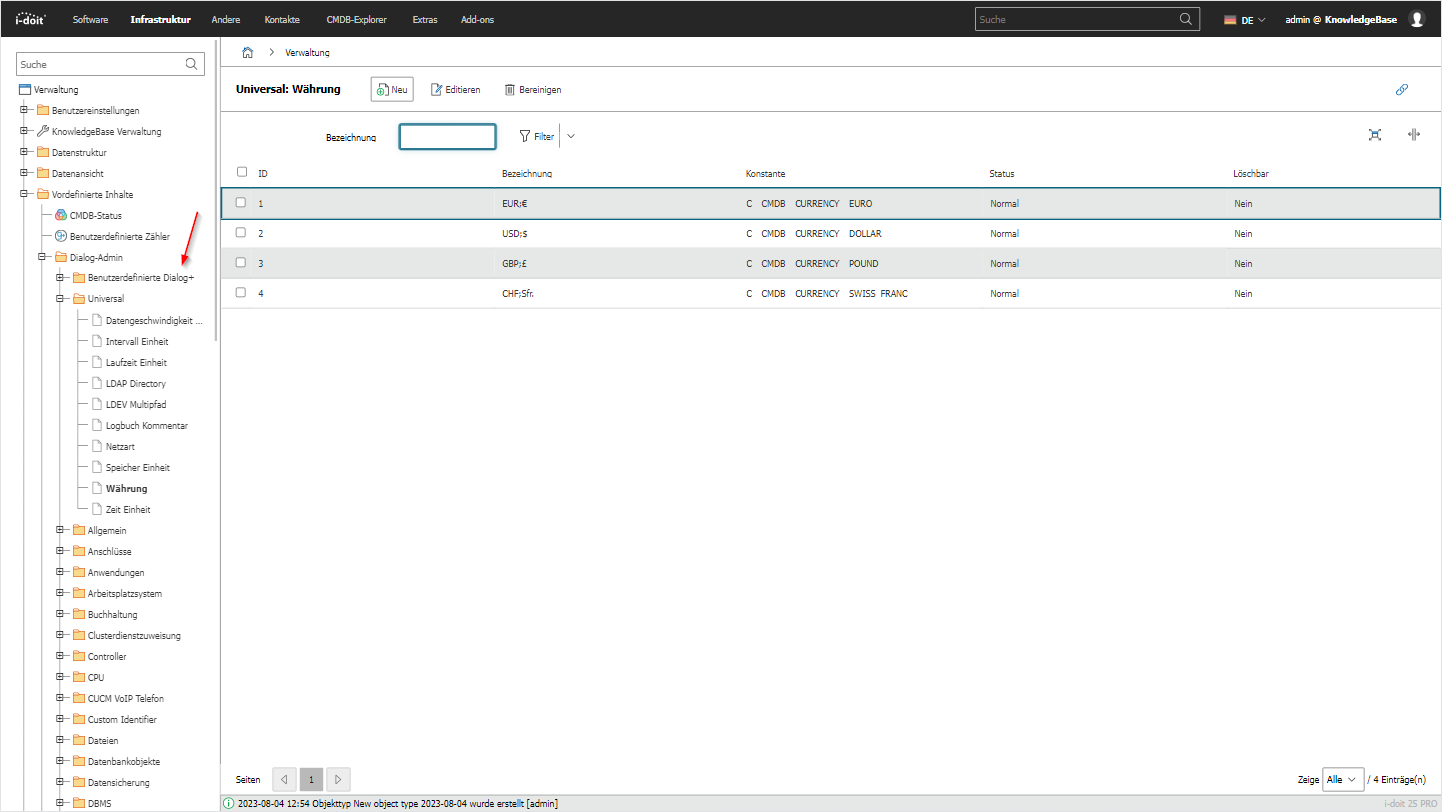Click the Neu button
This screenshot has width=1442, height=812.
point(391,89)
